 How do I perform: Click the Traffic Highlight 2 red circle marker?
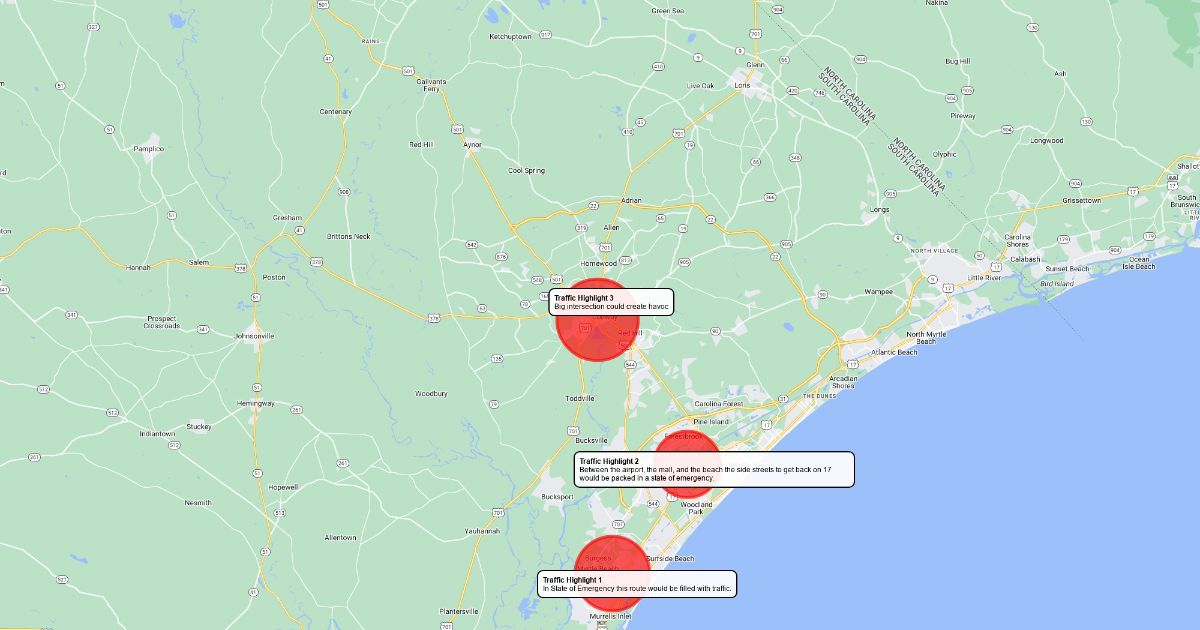pos(686,462)
